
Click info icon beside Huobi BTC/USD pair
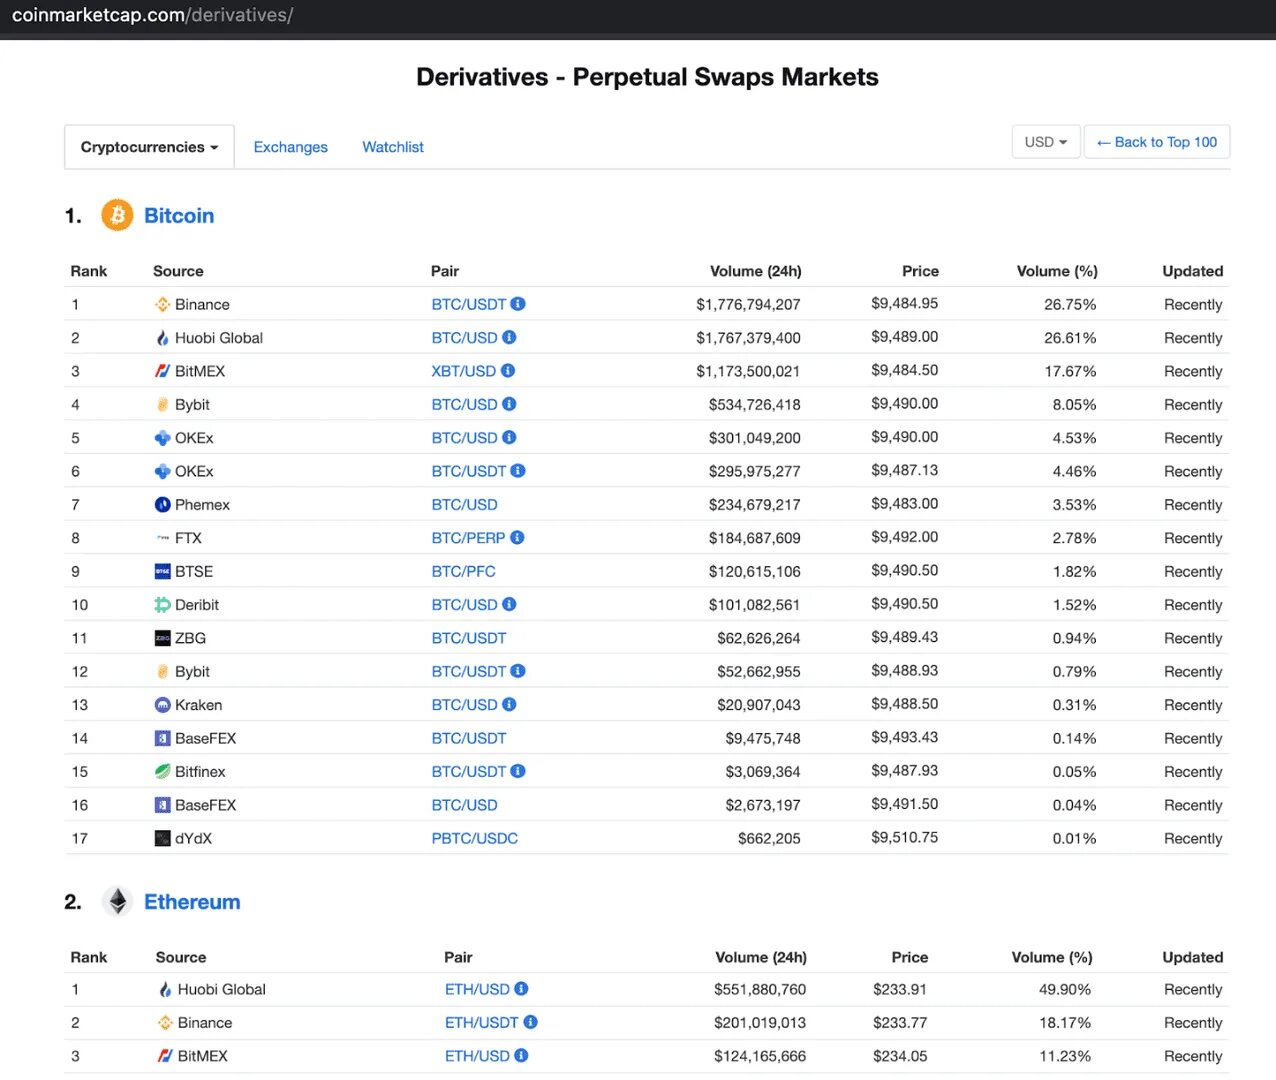[509, 337]
